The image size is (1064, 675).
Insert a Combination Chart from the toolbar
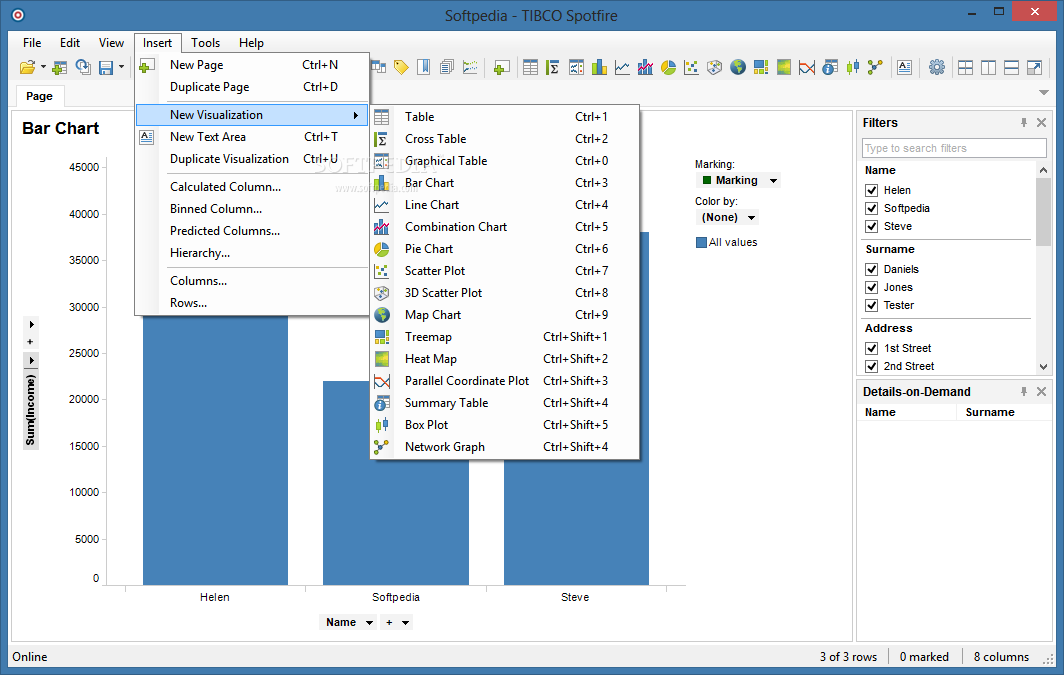coord(645,67)
